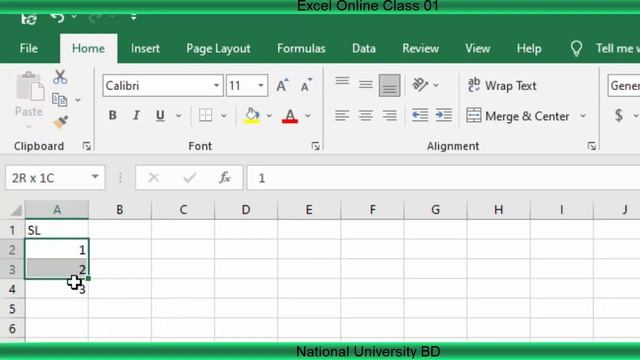Toggle Underline formatting

160,116
